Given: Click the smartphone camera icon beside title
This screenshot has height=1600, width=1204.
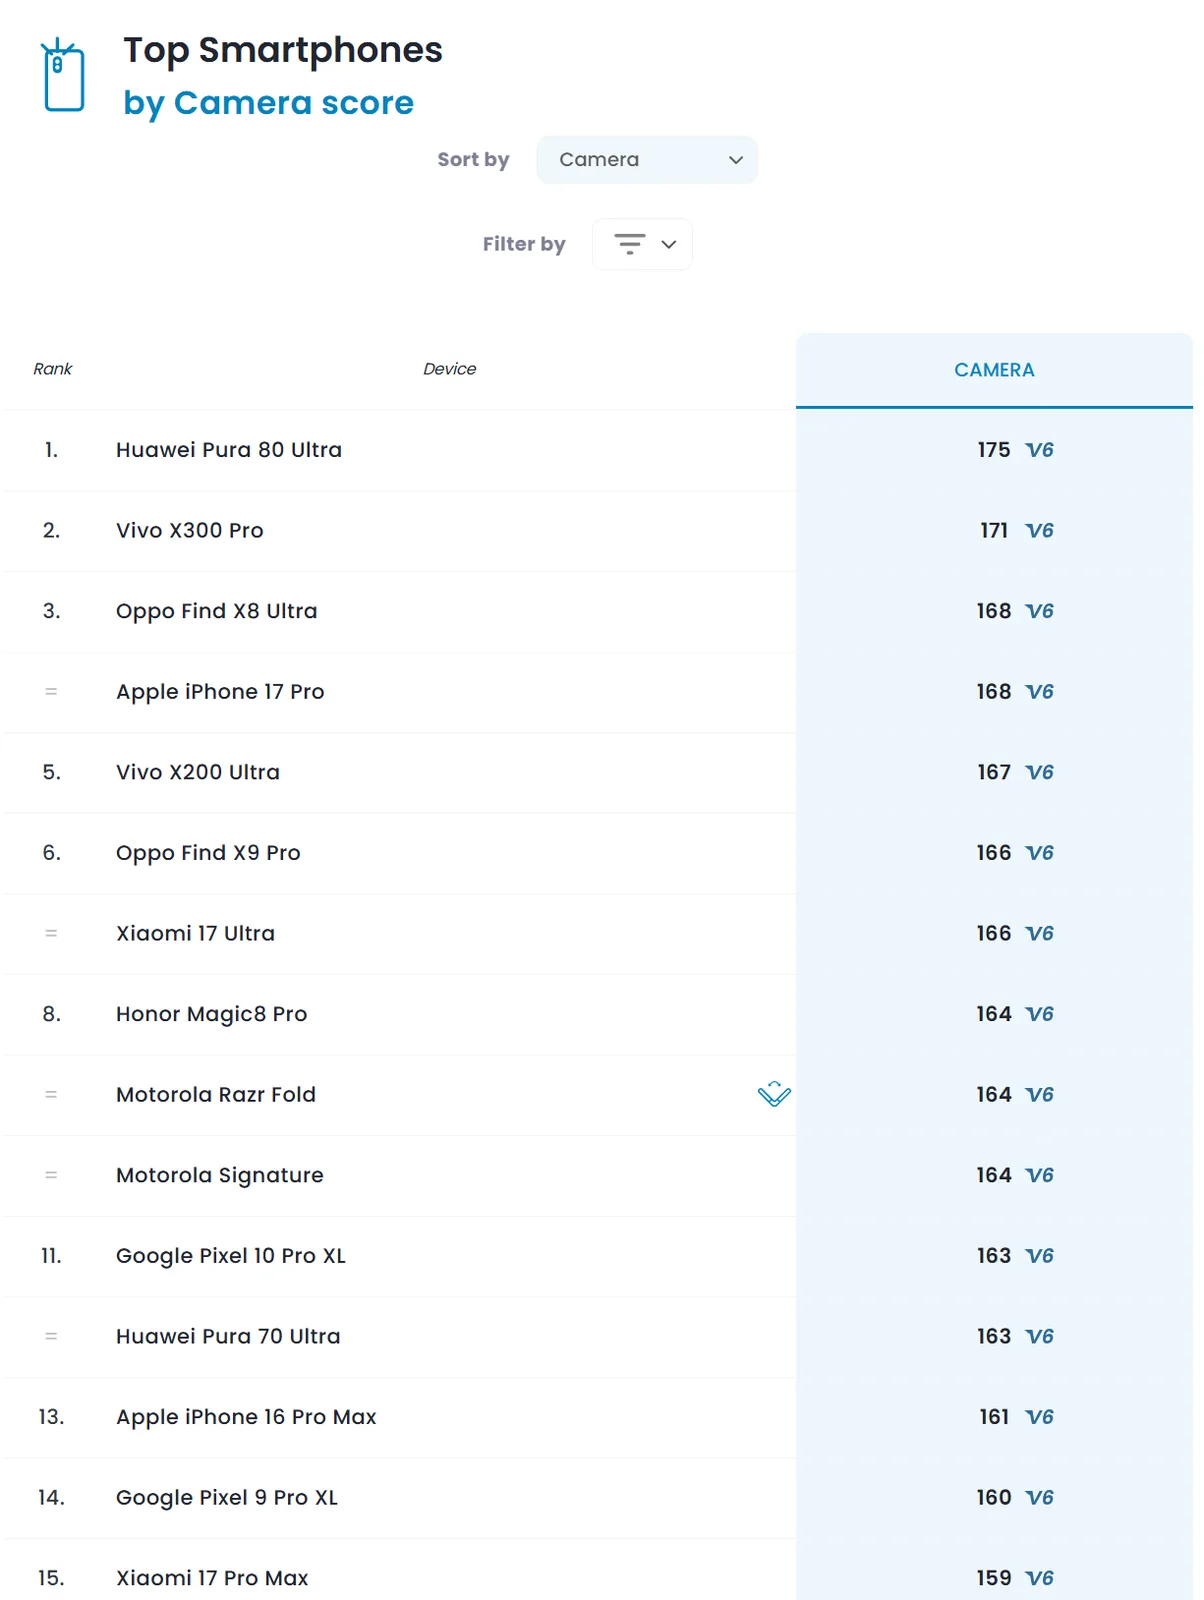Looking at the screenshot, I should [63, 75].
